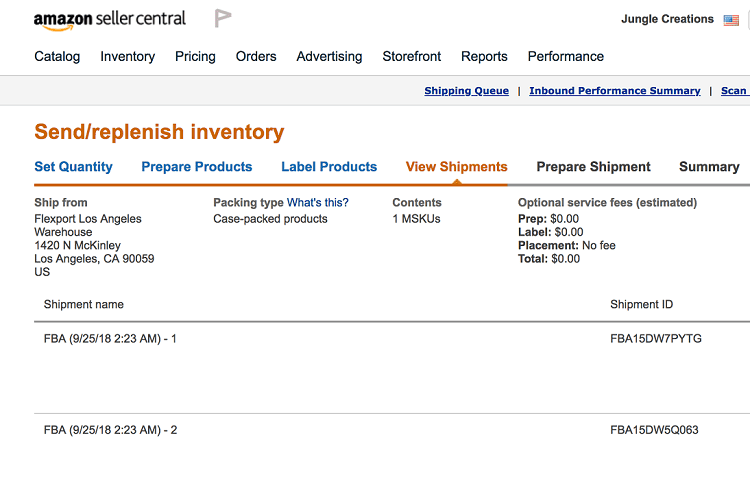Open the Performance menu
This screenshot has width=750, height=480.
(x=565, y=56)
